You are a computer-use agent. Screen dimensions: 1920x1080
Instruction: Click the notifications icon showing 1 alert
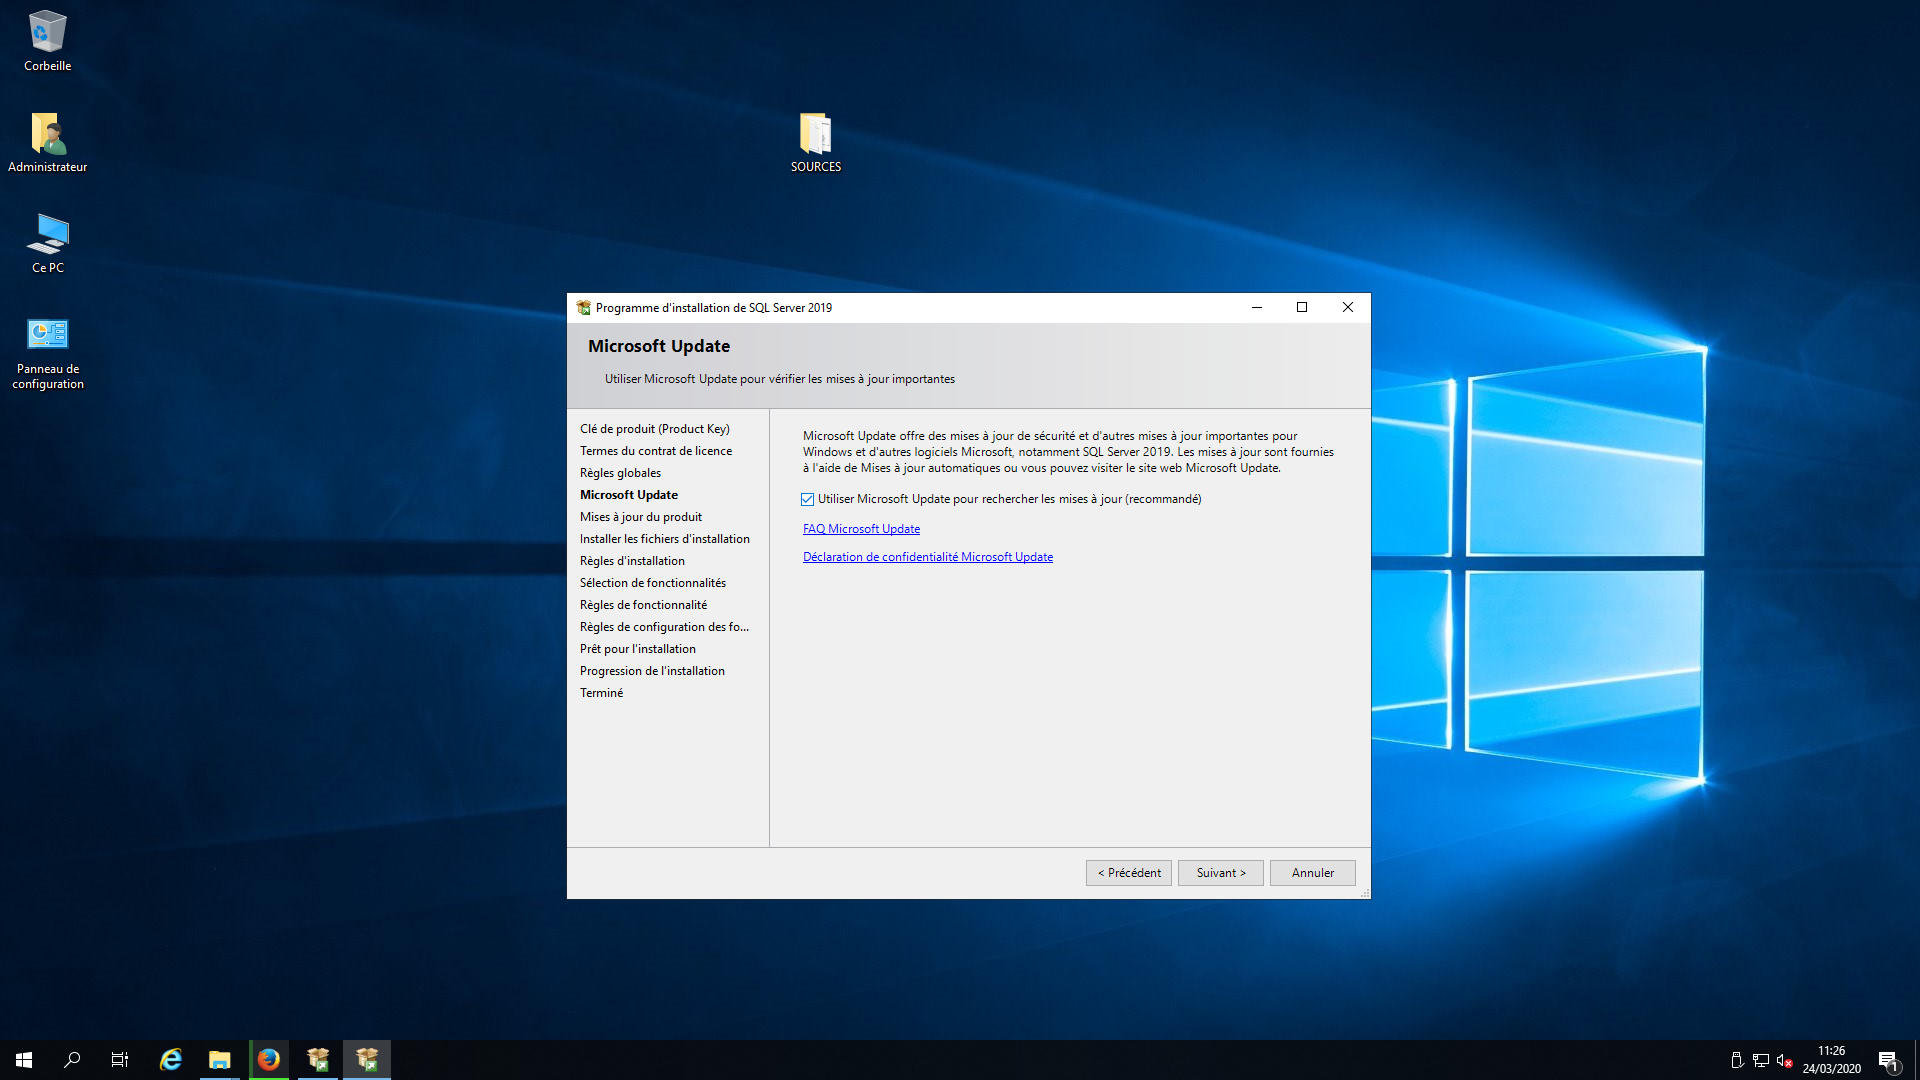1890,1060
